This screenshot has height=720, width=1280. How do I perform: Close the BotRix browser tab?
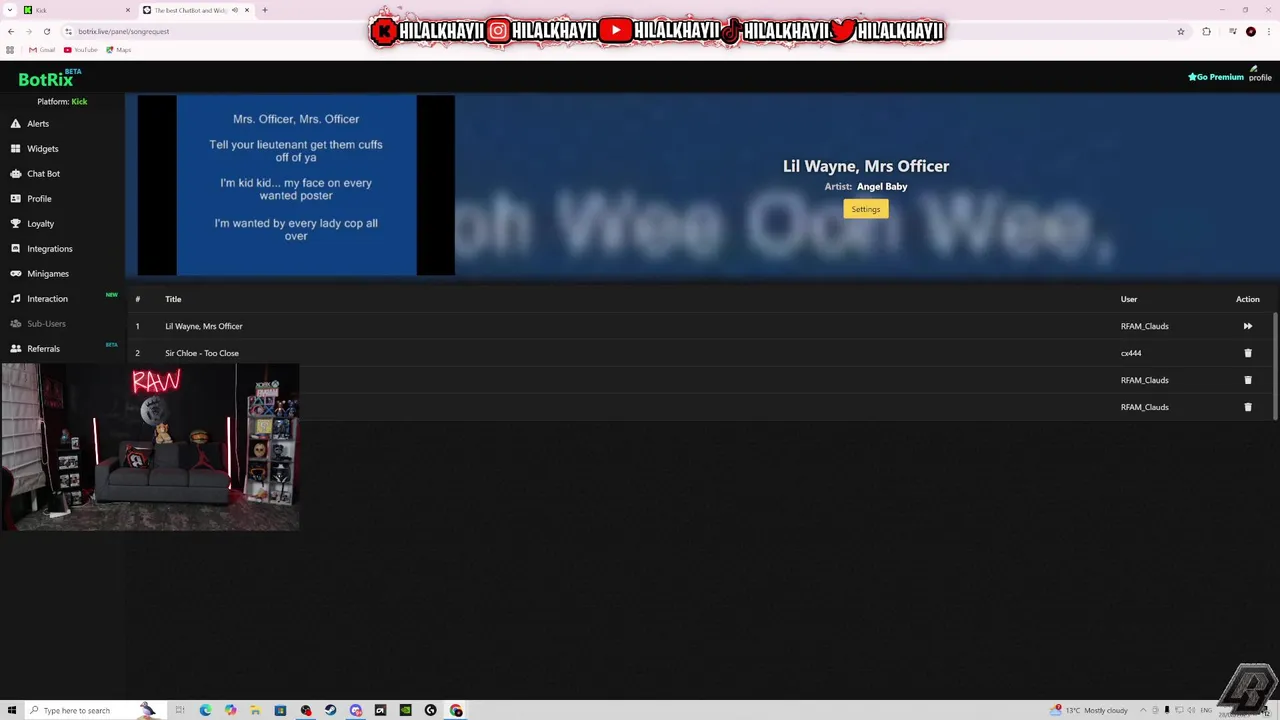click(247, 10)
